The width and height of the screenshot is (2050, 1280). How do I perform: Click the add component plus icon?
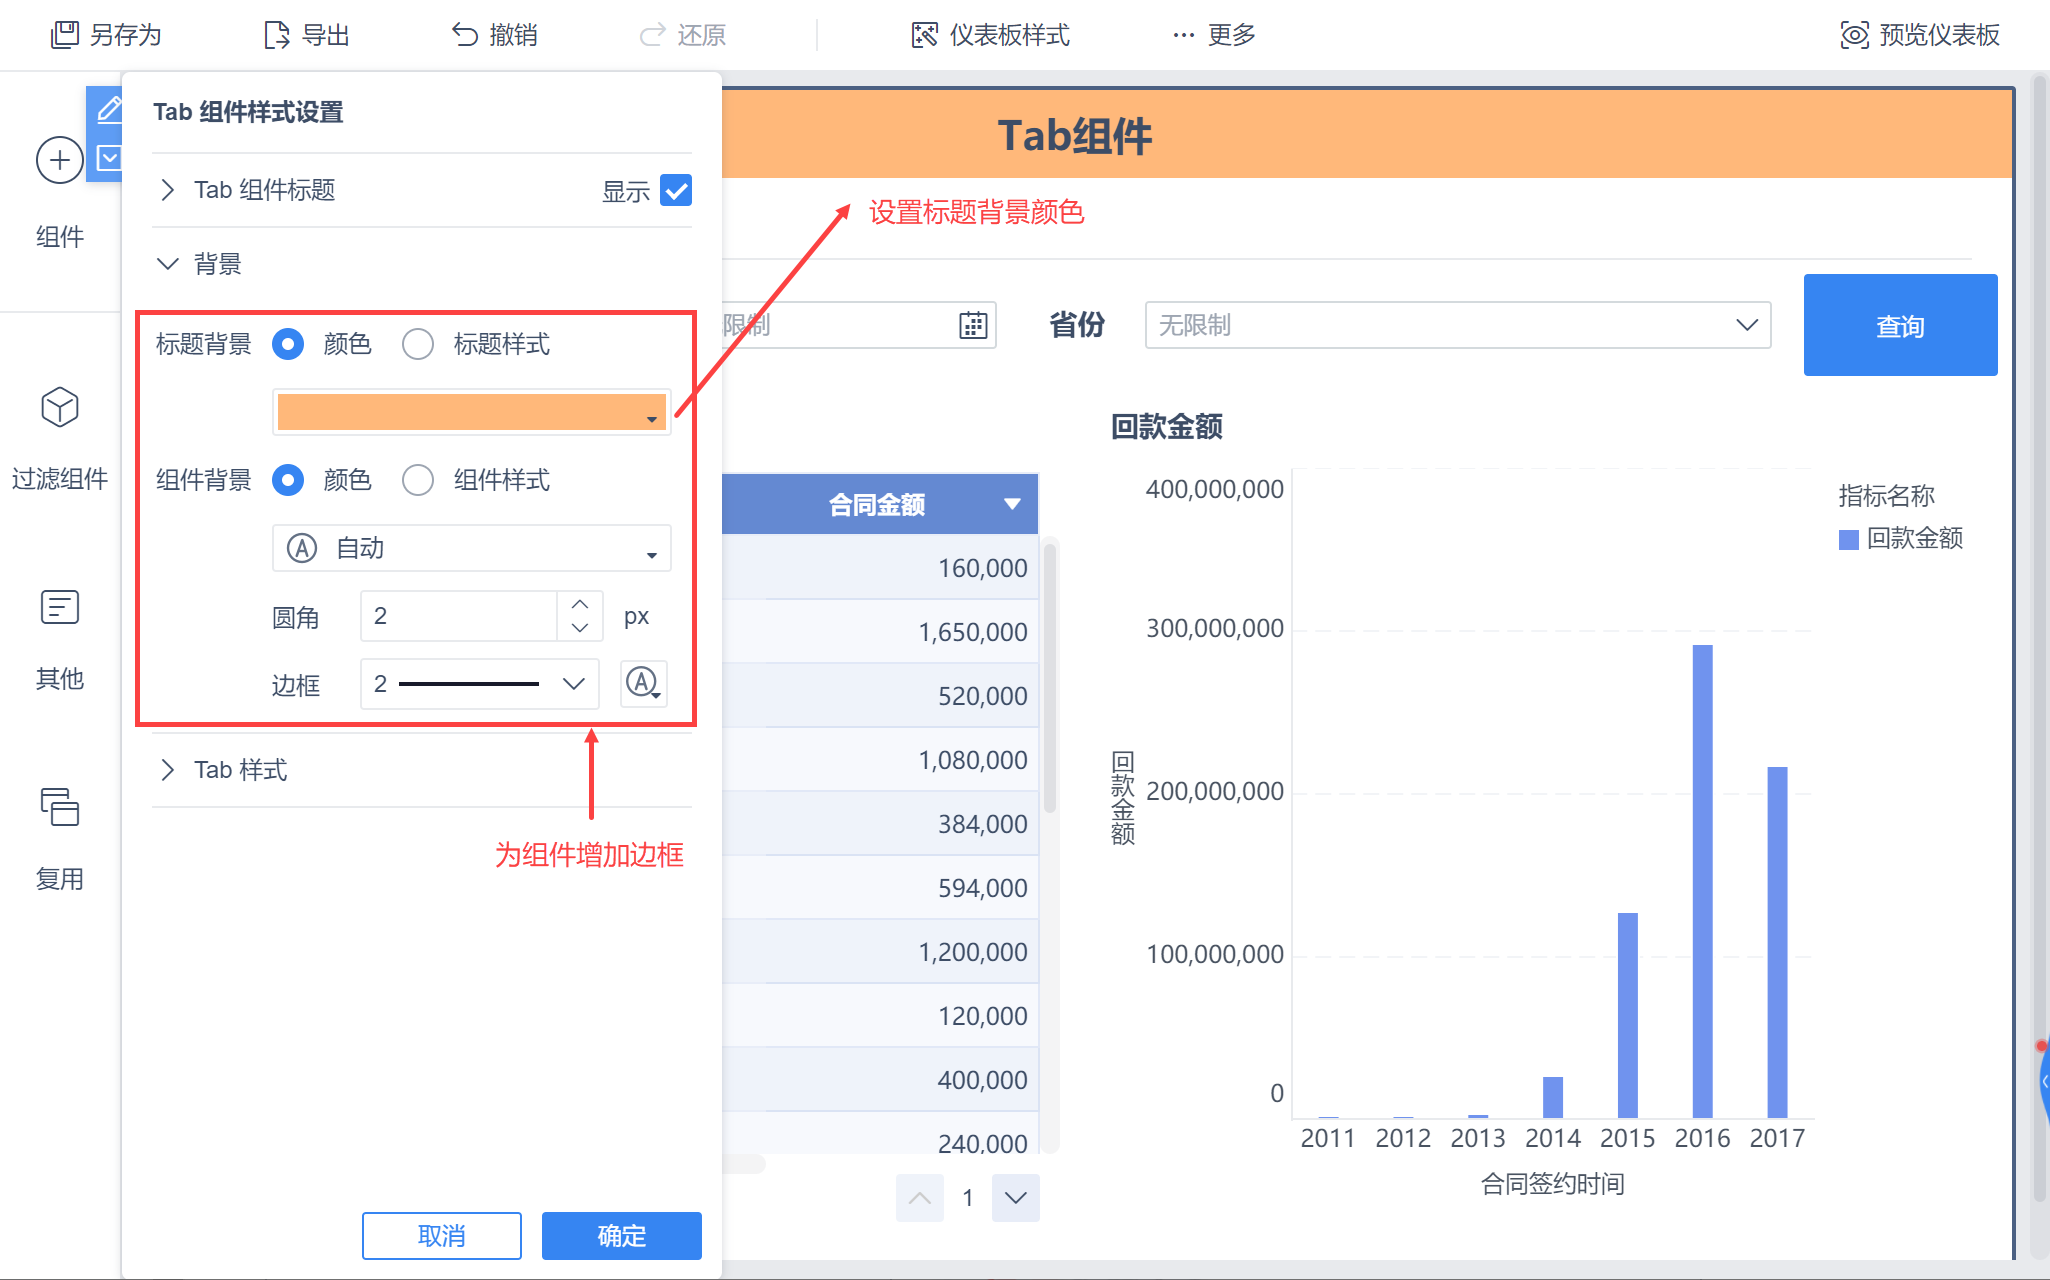[x=60, y=160]
